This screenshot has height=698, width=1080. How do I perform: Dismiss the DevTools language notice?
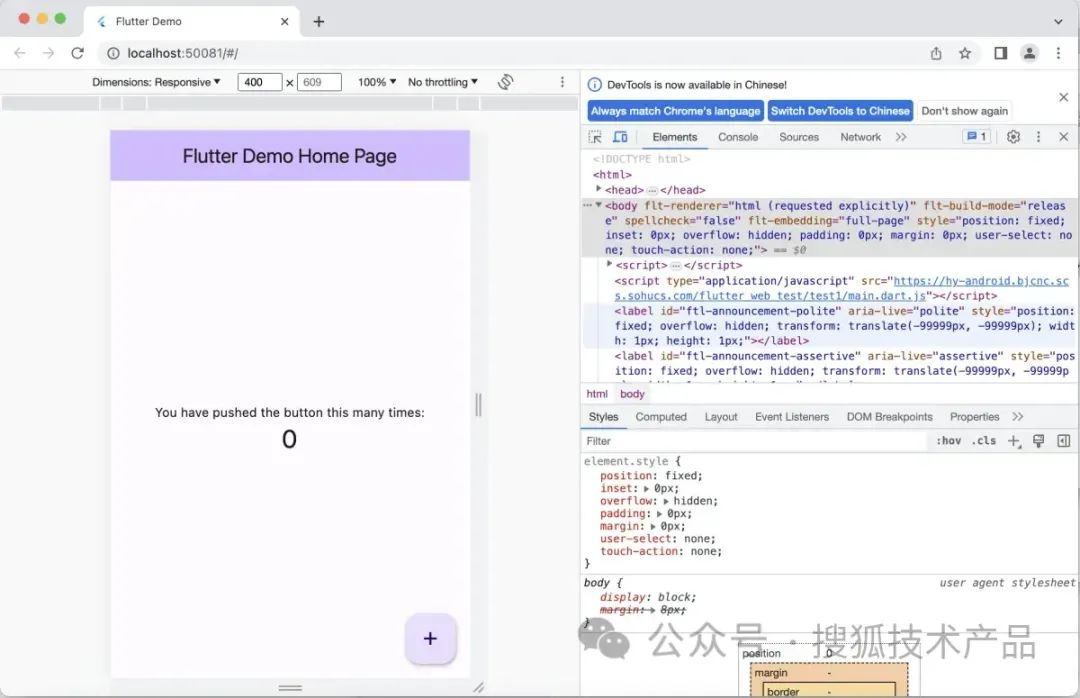tap(1063, 97)
